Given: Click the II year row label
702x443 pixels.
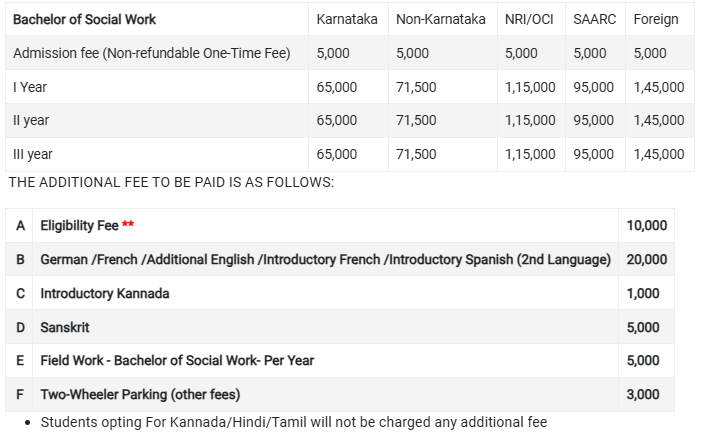Looking at the screenshot, I should pyautogui.click(x=30, y=120).
